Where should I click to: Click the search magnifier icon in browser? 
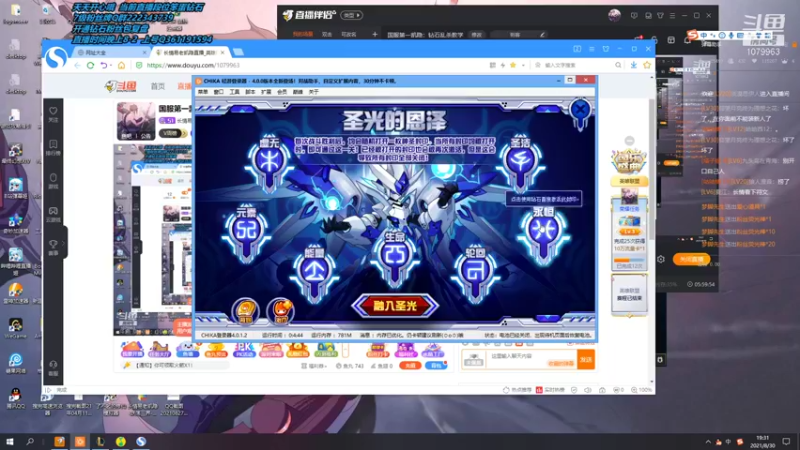pos(618,65)
